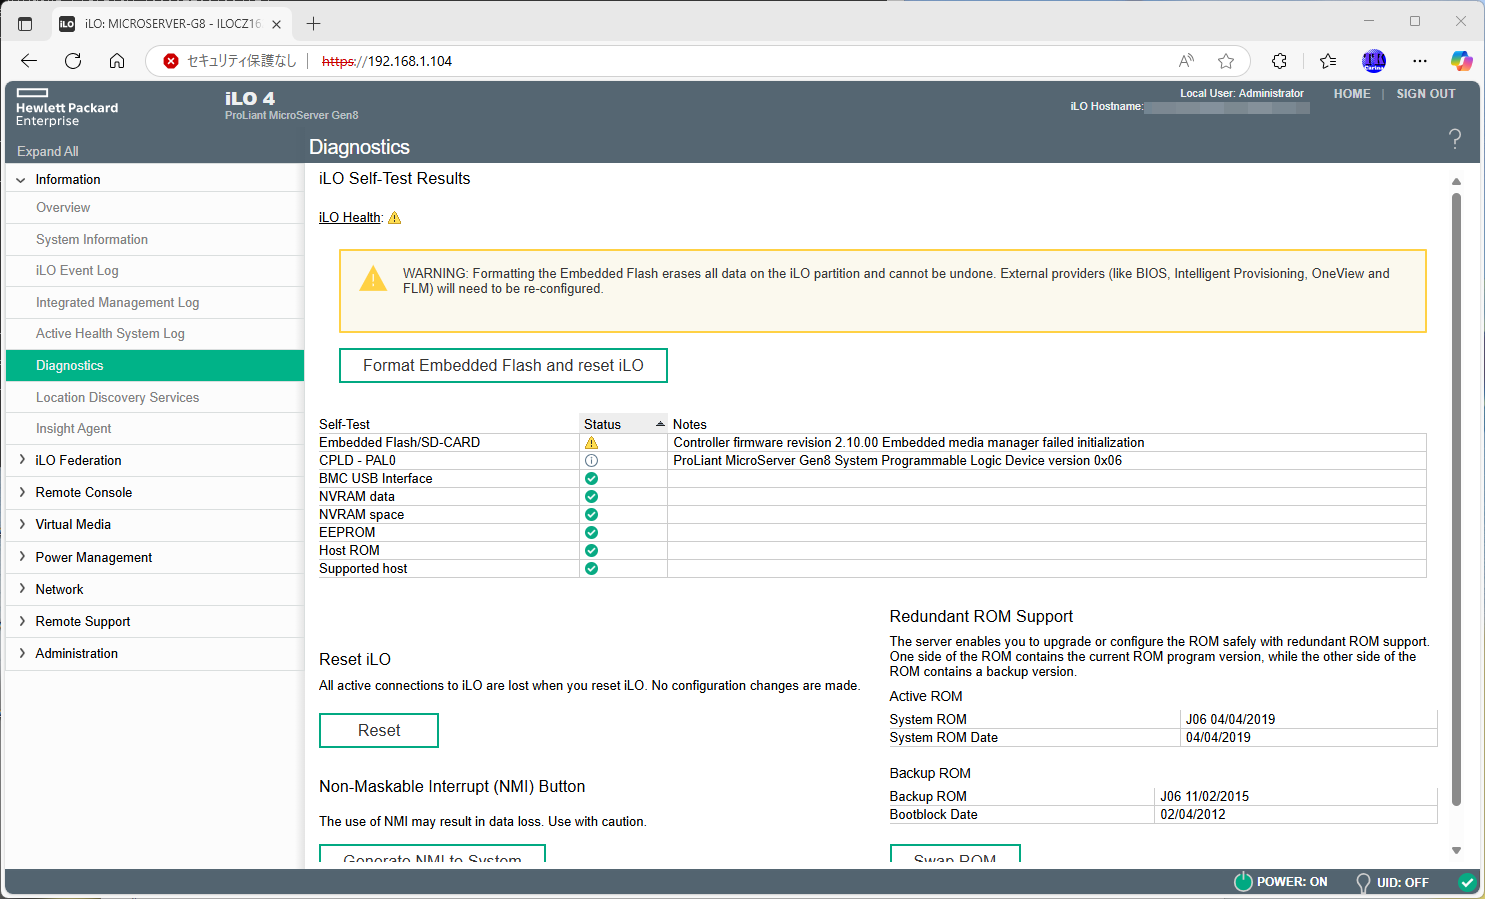Click the browser extensions puzzle icon

click(1279, 61)
